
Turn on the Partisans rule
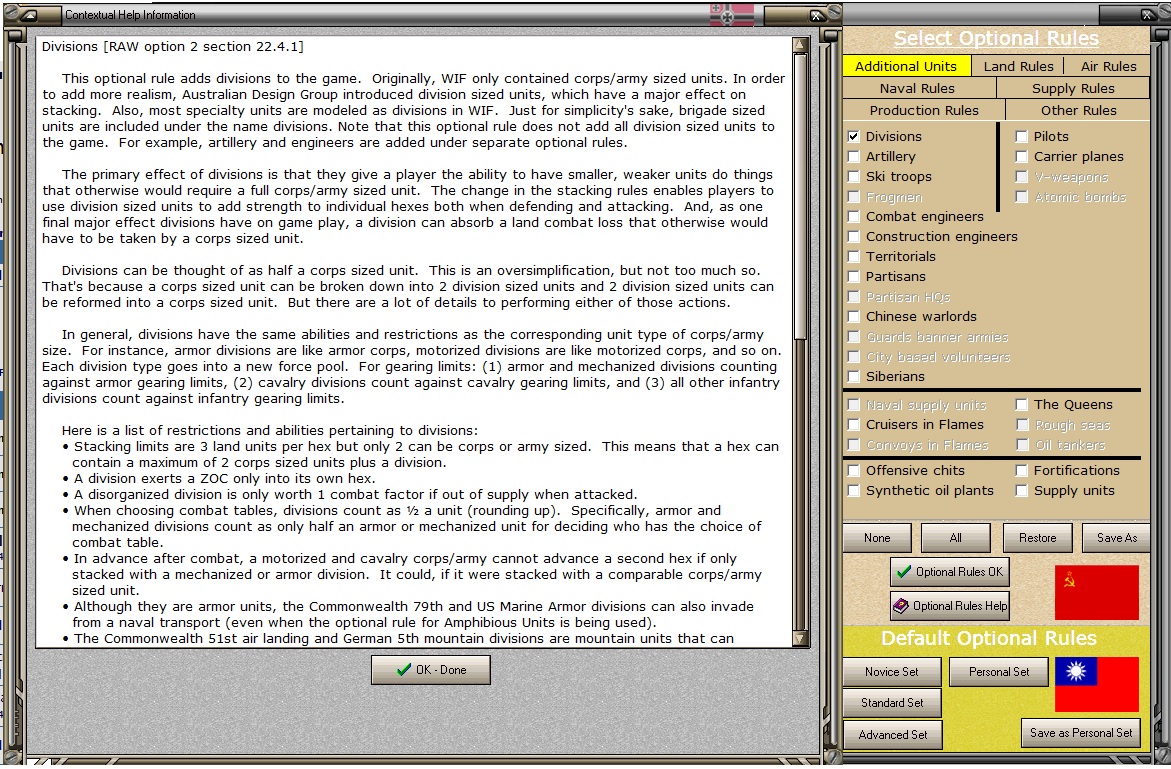[854, 277]
